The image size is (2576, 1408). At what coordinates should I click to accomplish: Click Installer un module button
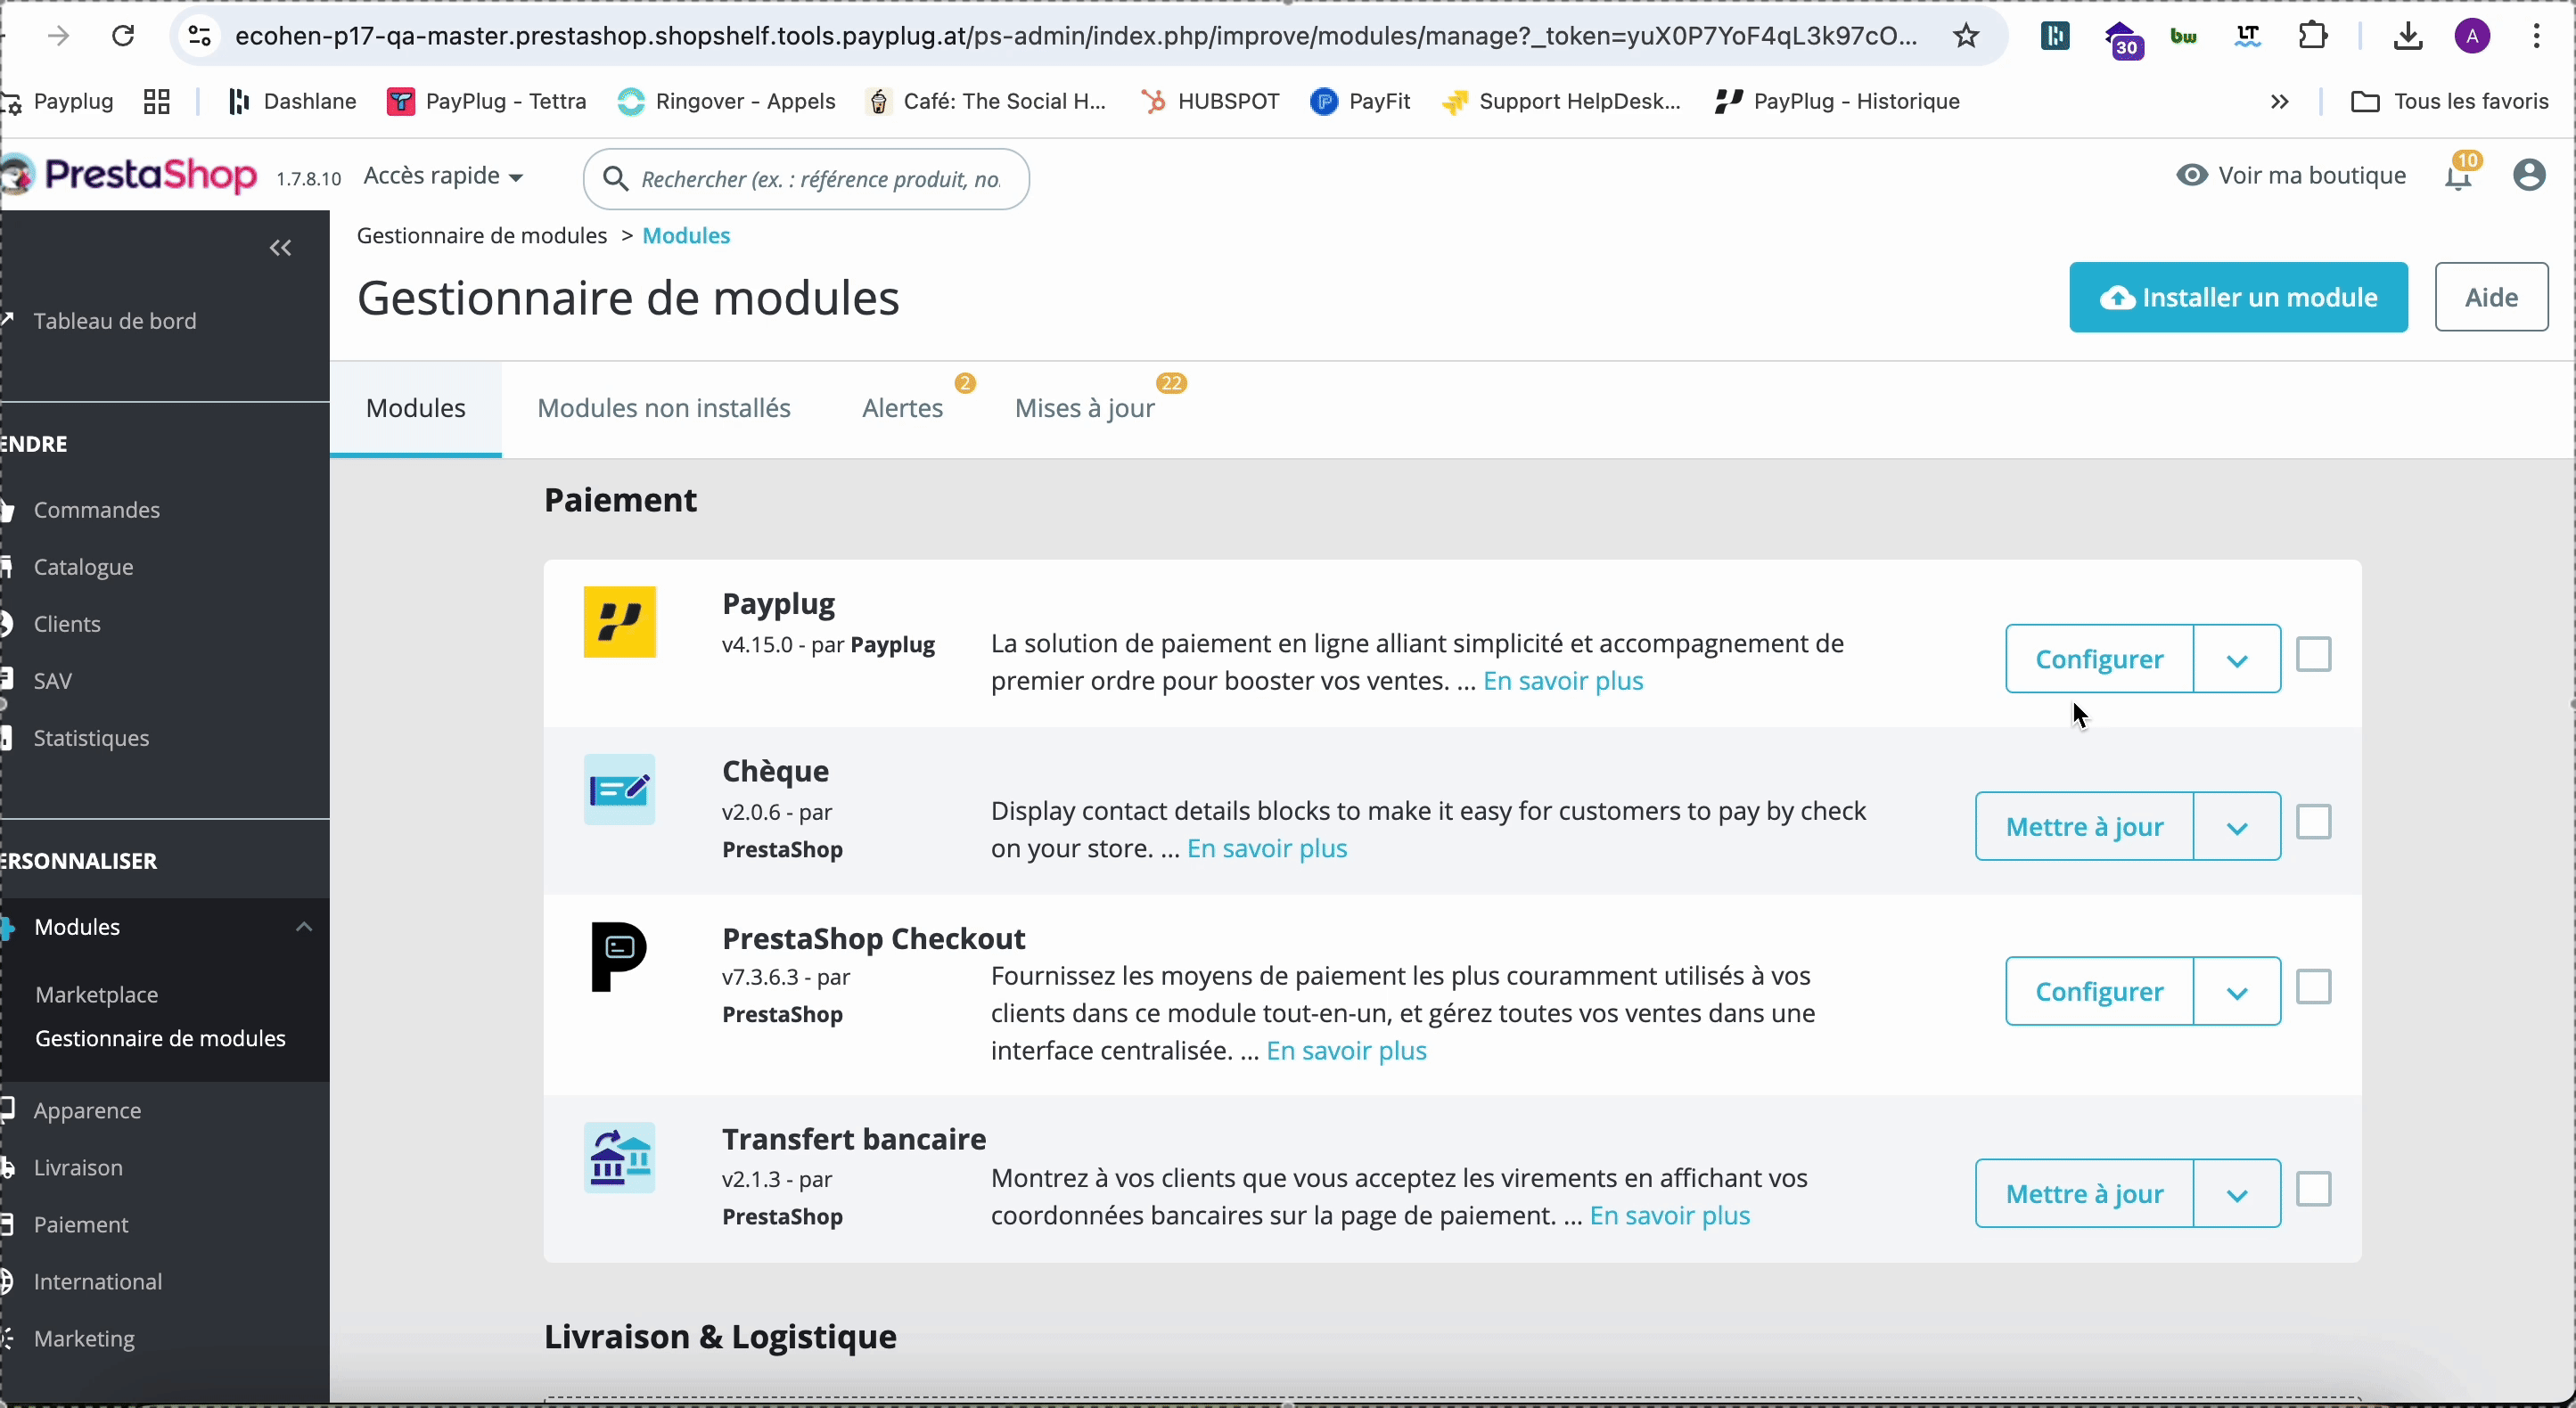2238,298
